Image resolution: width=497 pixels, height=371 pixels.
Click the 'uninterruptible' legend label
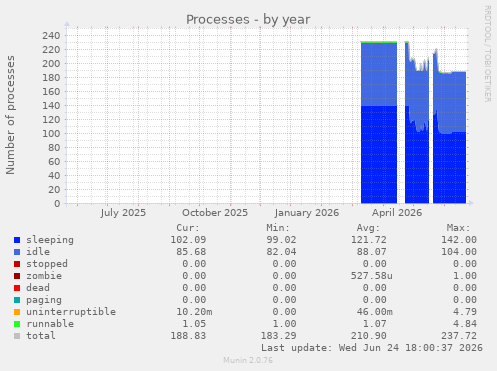71,312
